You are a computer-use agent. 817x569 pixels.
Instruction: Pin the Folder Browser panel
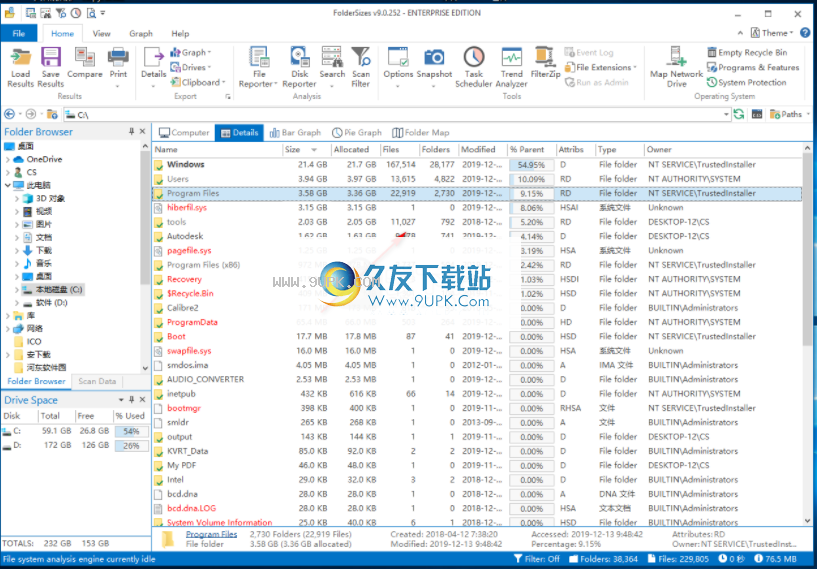coord(131,132)
